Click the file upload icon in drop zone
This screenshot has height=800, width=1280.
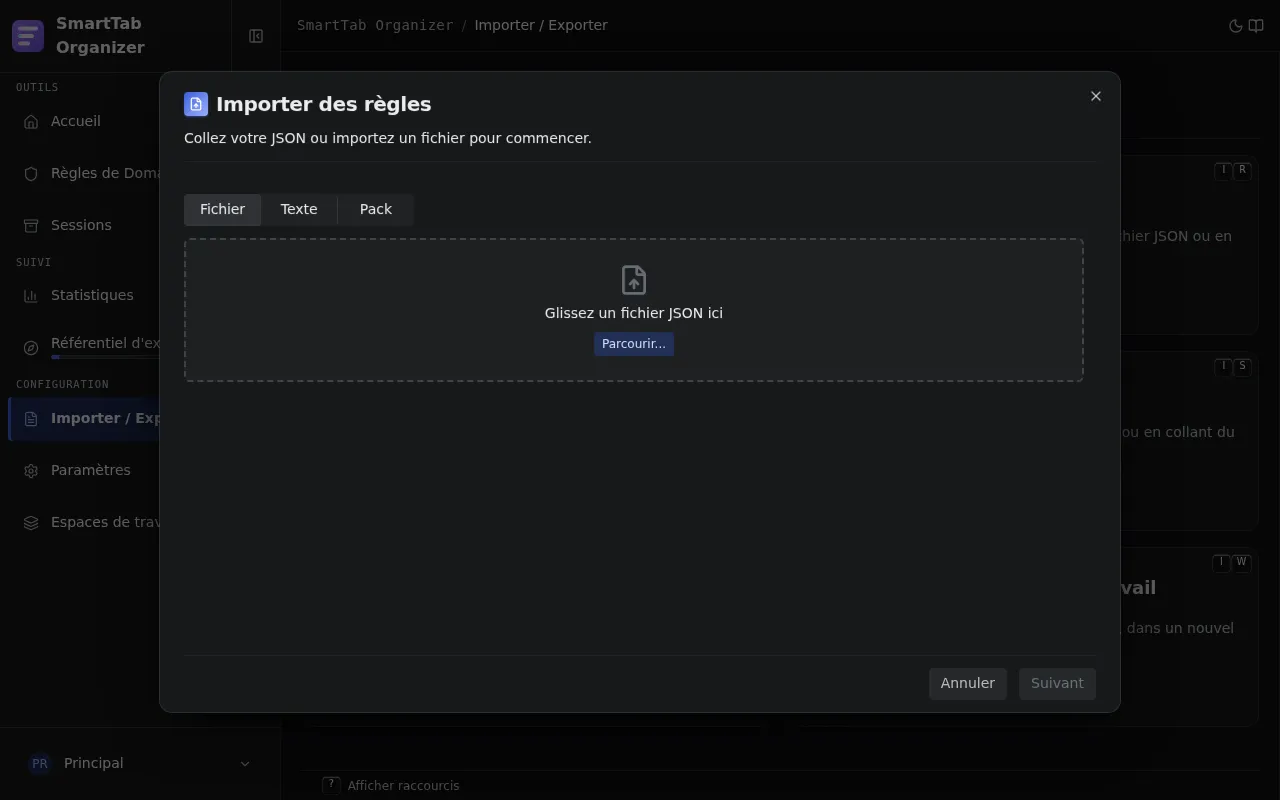click(634, 280)
